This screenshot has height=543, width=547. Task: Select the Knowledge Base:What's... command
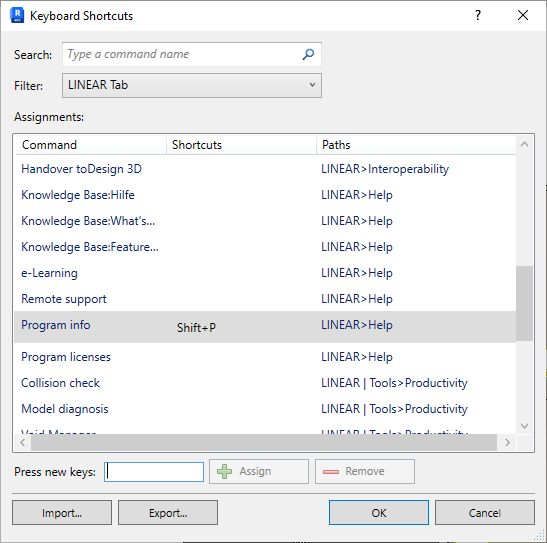click(88, 221)
